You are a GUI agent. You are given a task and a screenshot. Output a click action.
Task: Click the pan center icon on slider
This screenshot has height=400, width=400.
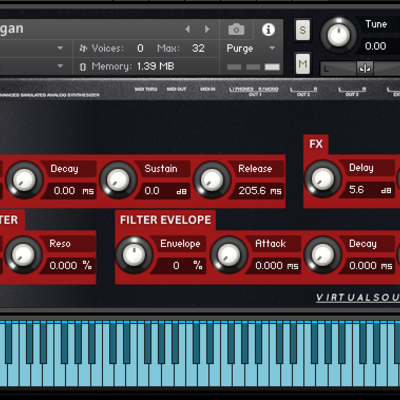pos(365,69)
